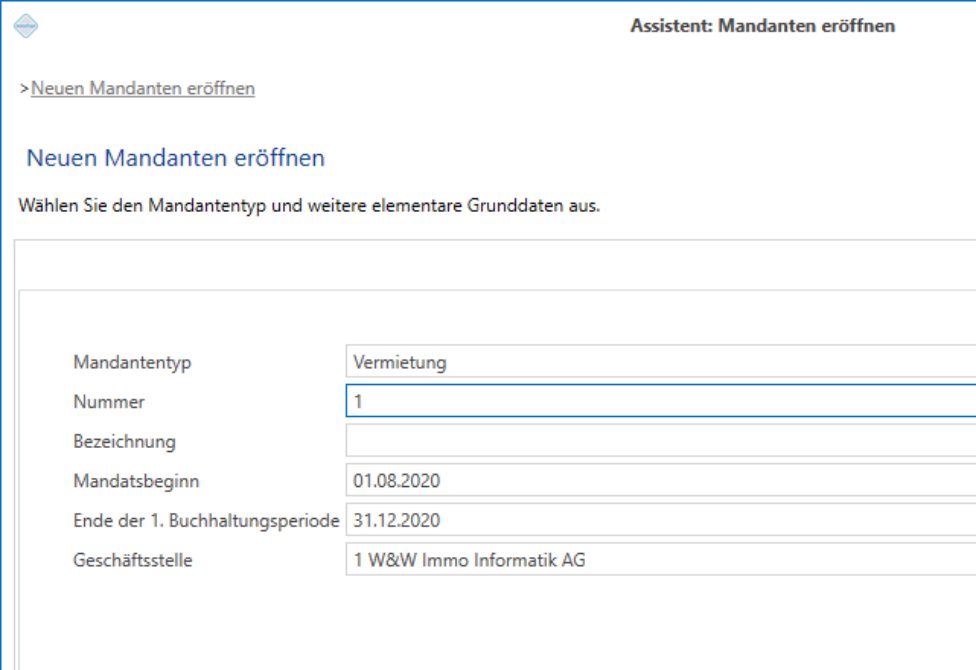
Task: Click the 'Bezeichnung' label
Action: click(x=124, y=441)
